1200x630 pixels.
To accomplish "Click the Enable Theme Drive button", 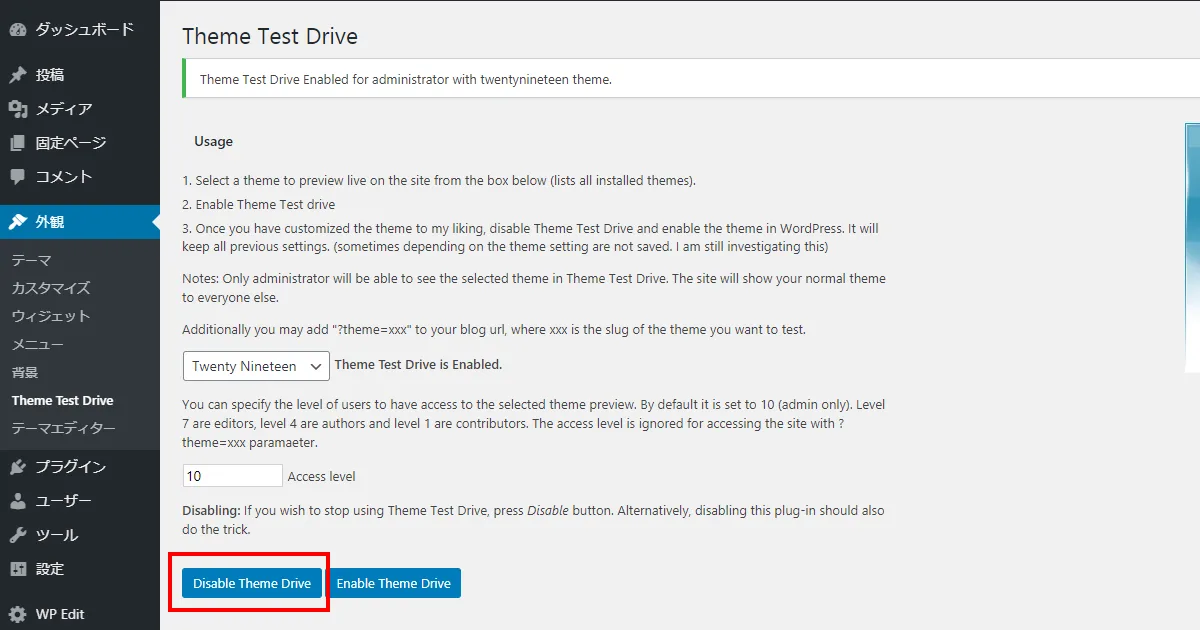I will coord(393,583).
